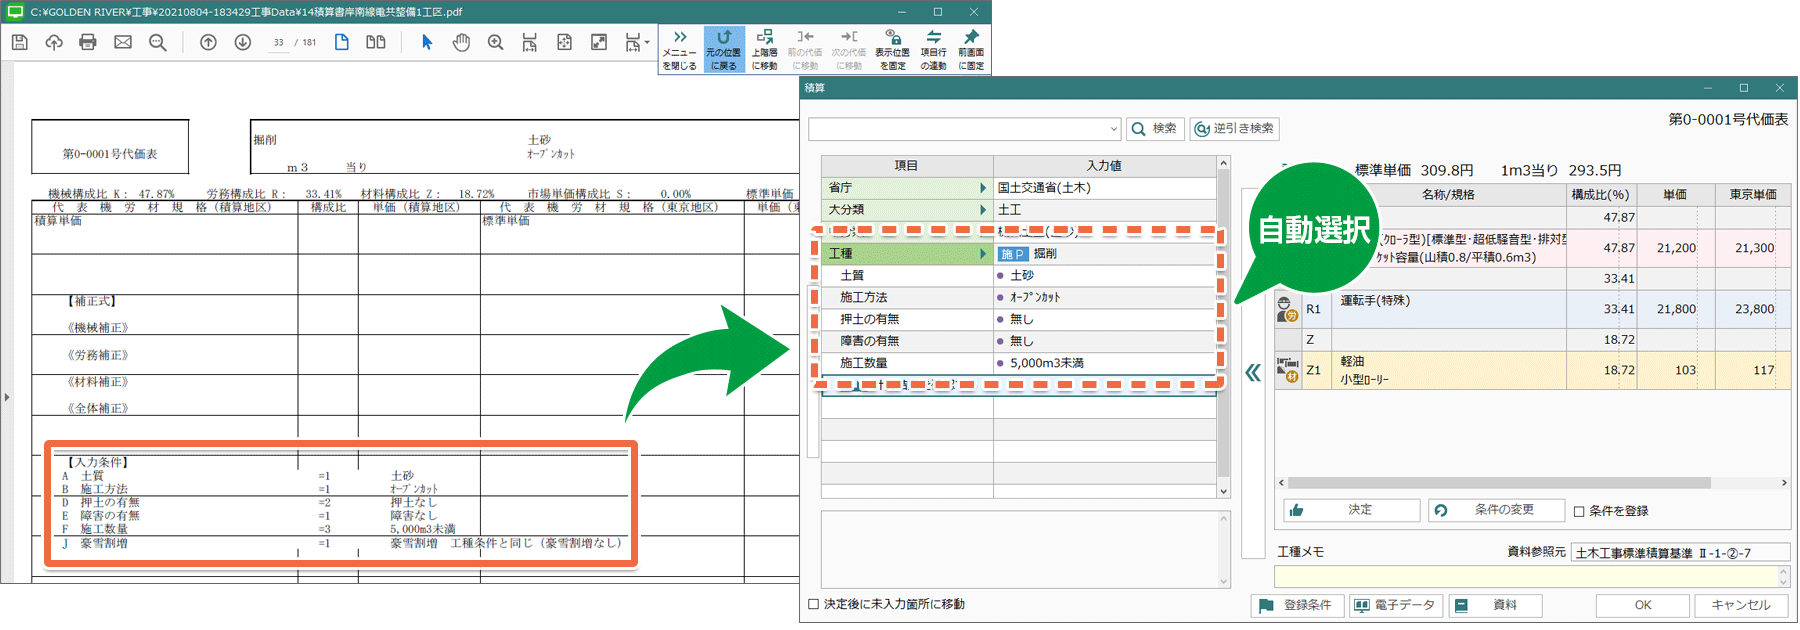
Task: Click the scroll up arrow of the conditions list
Action: point(1223,162)
